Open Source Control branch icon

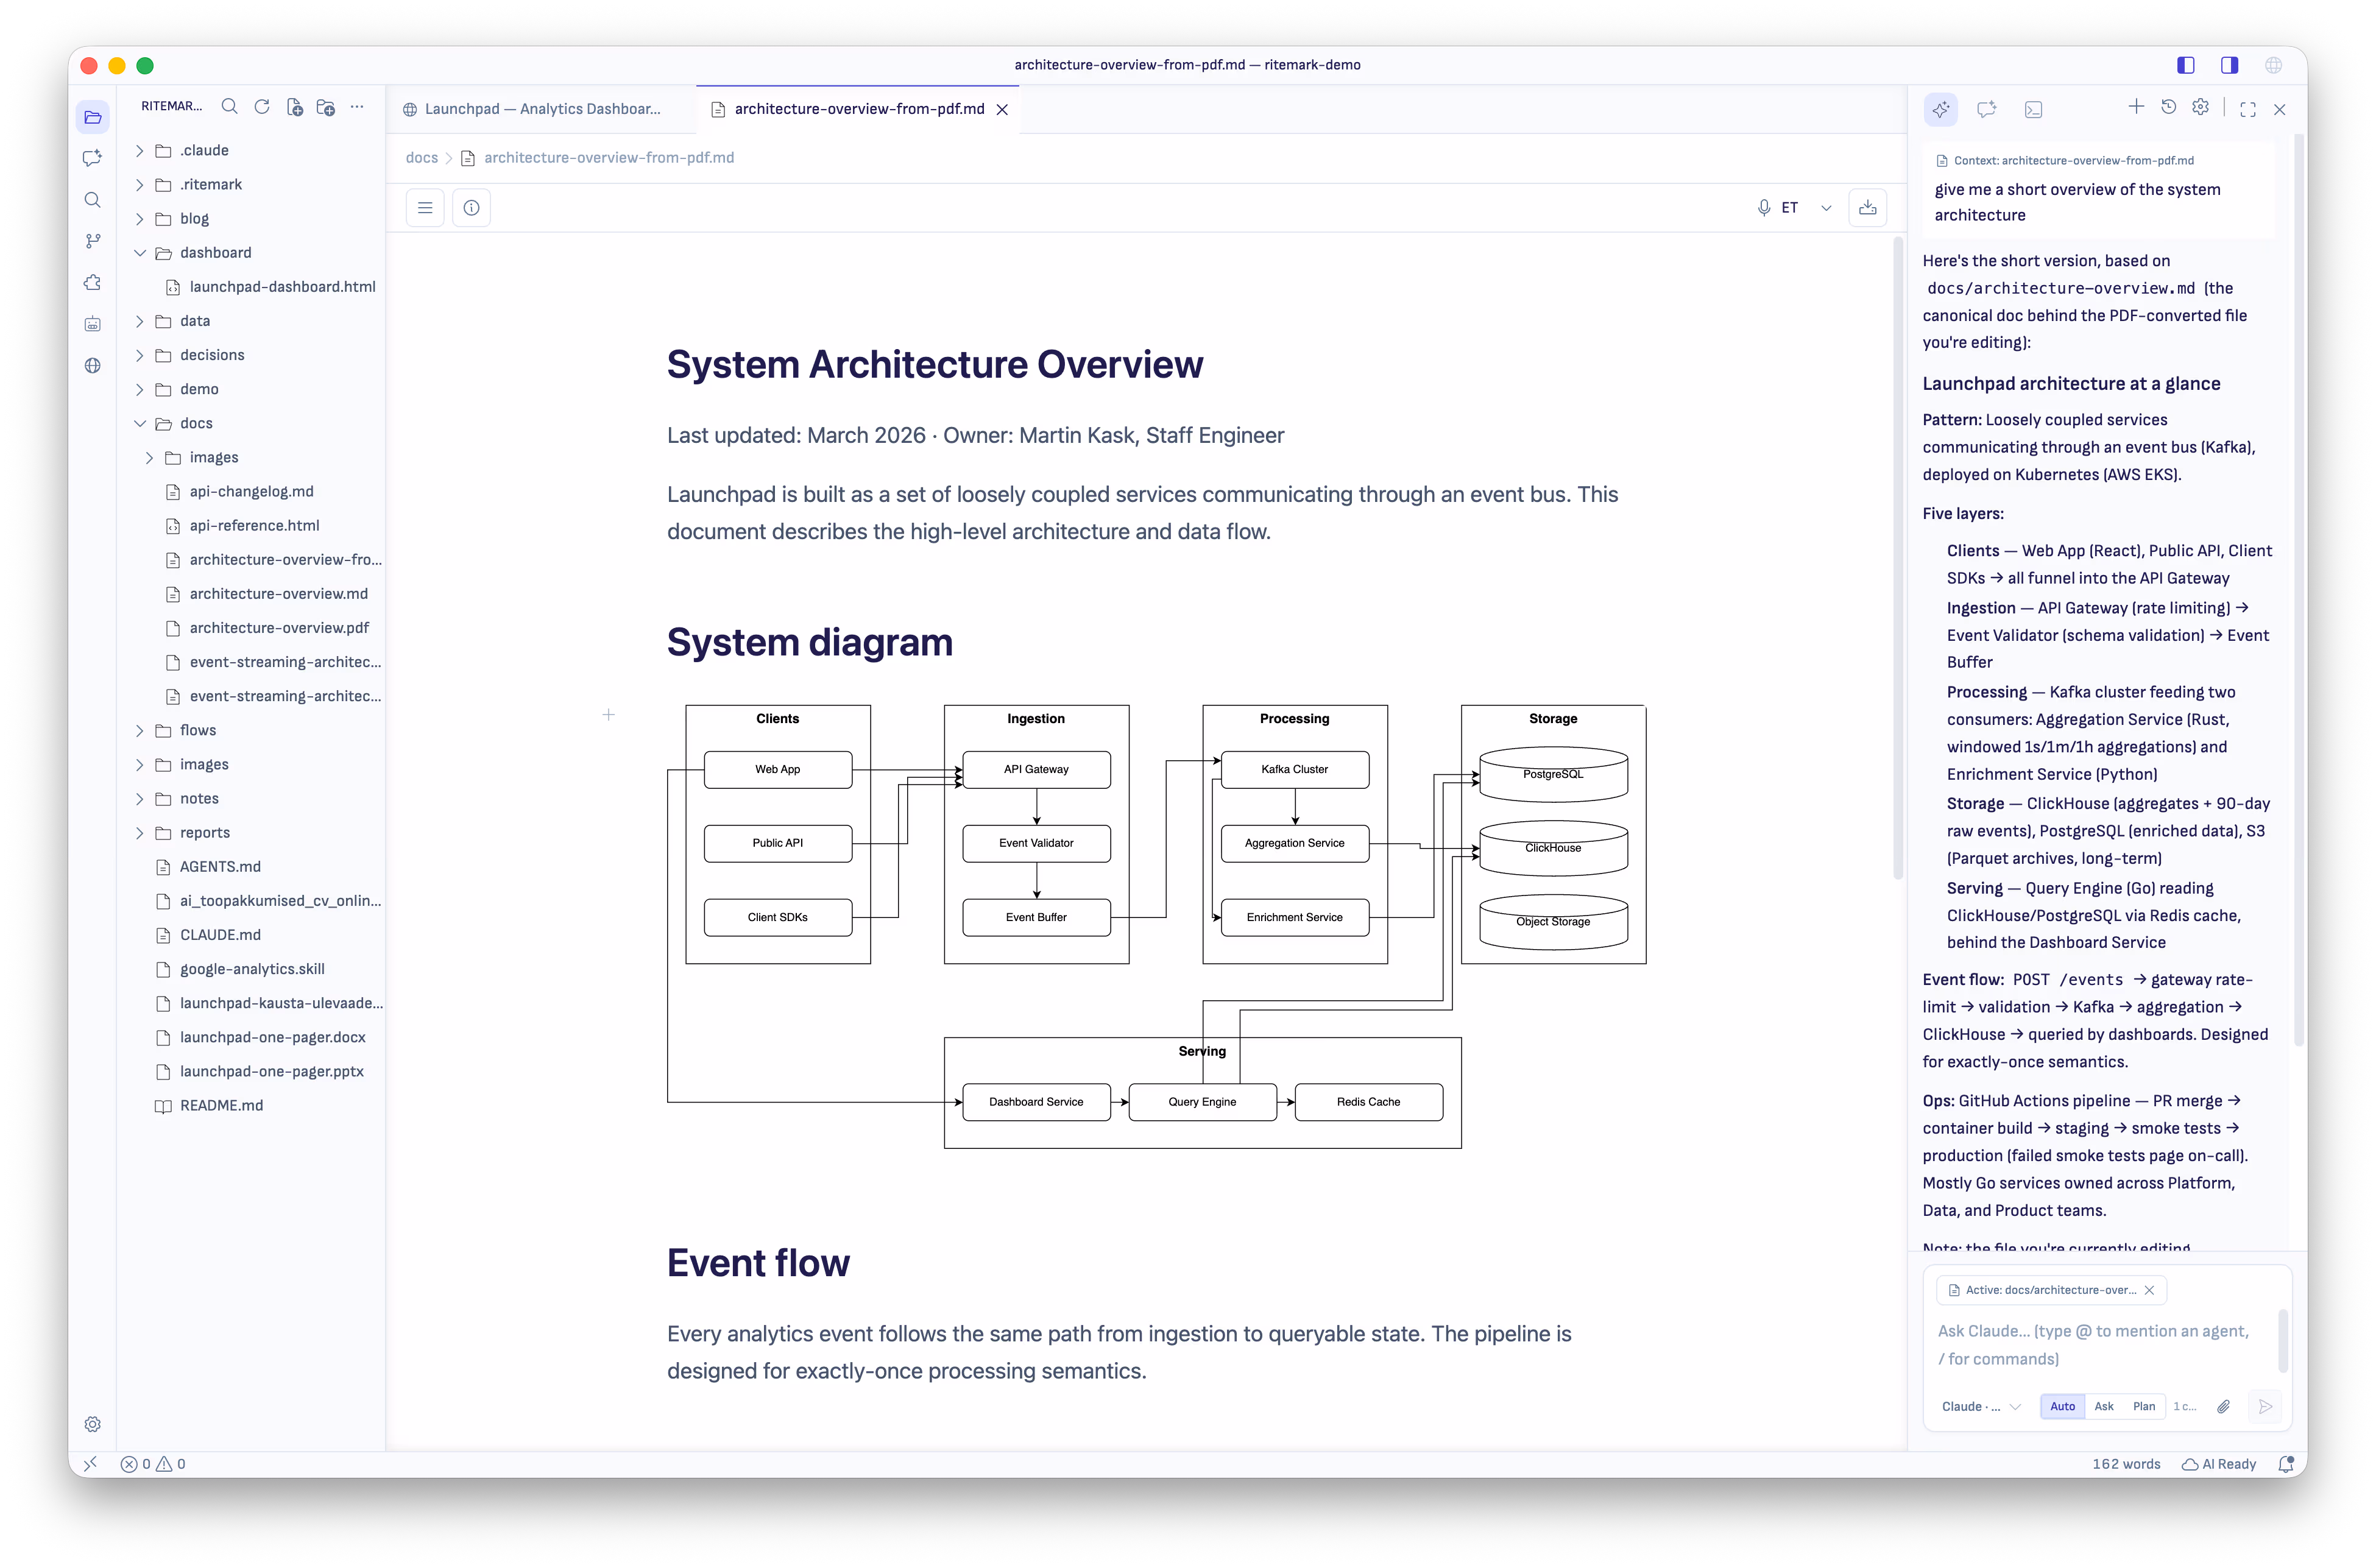pos(93,241)
